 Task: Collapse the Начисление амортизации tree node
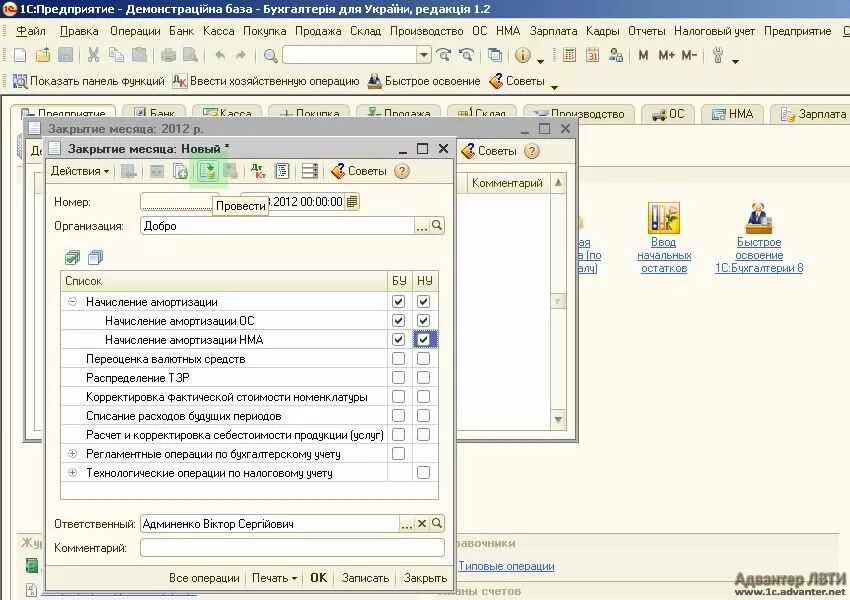72,301
